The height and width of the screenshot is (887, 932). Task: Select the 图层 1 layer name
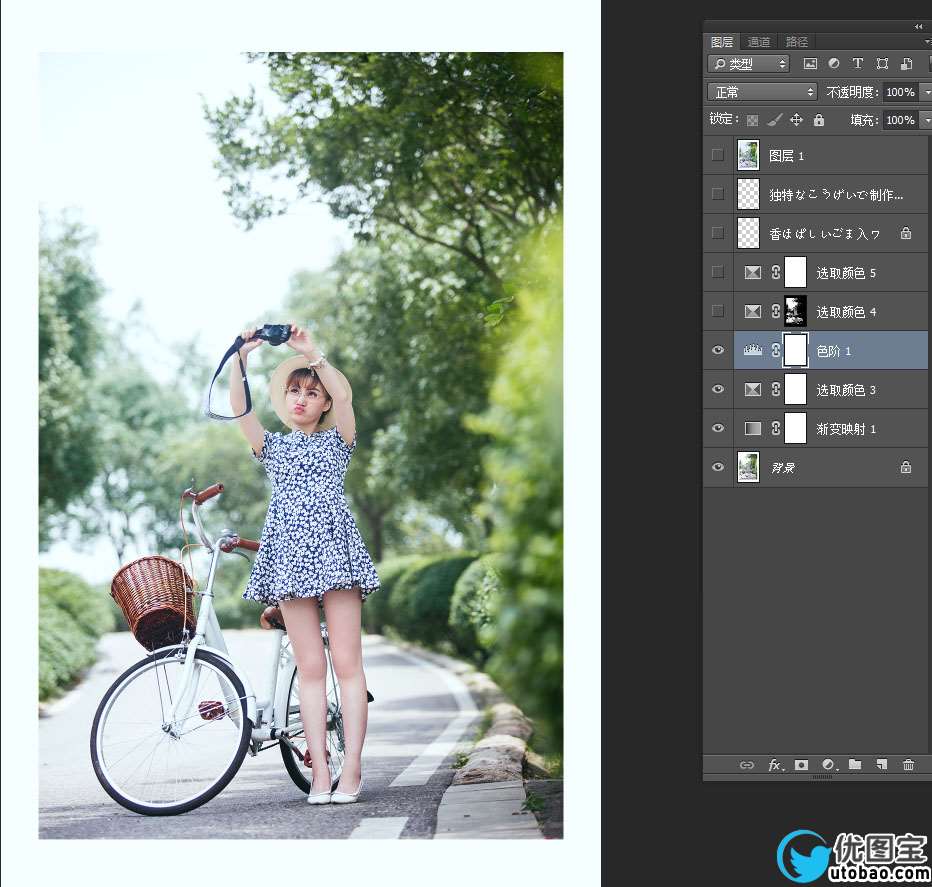click(786, 156)
